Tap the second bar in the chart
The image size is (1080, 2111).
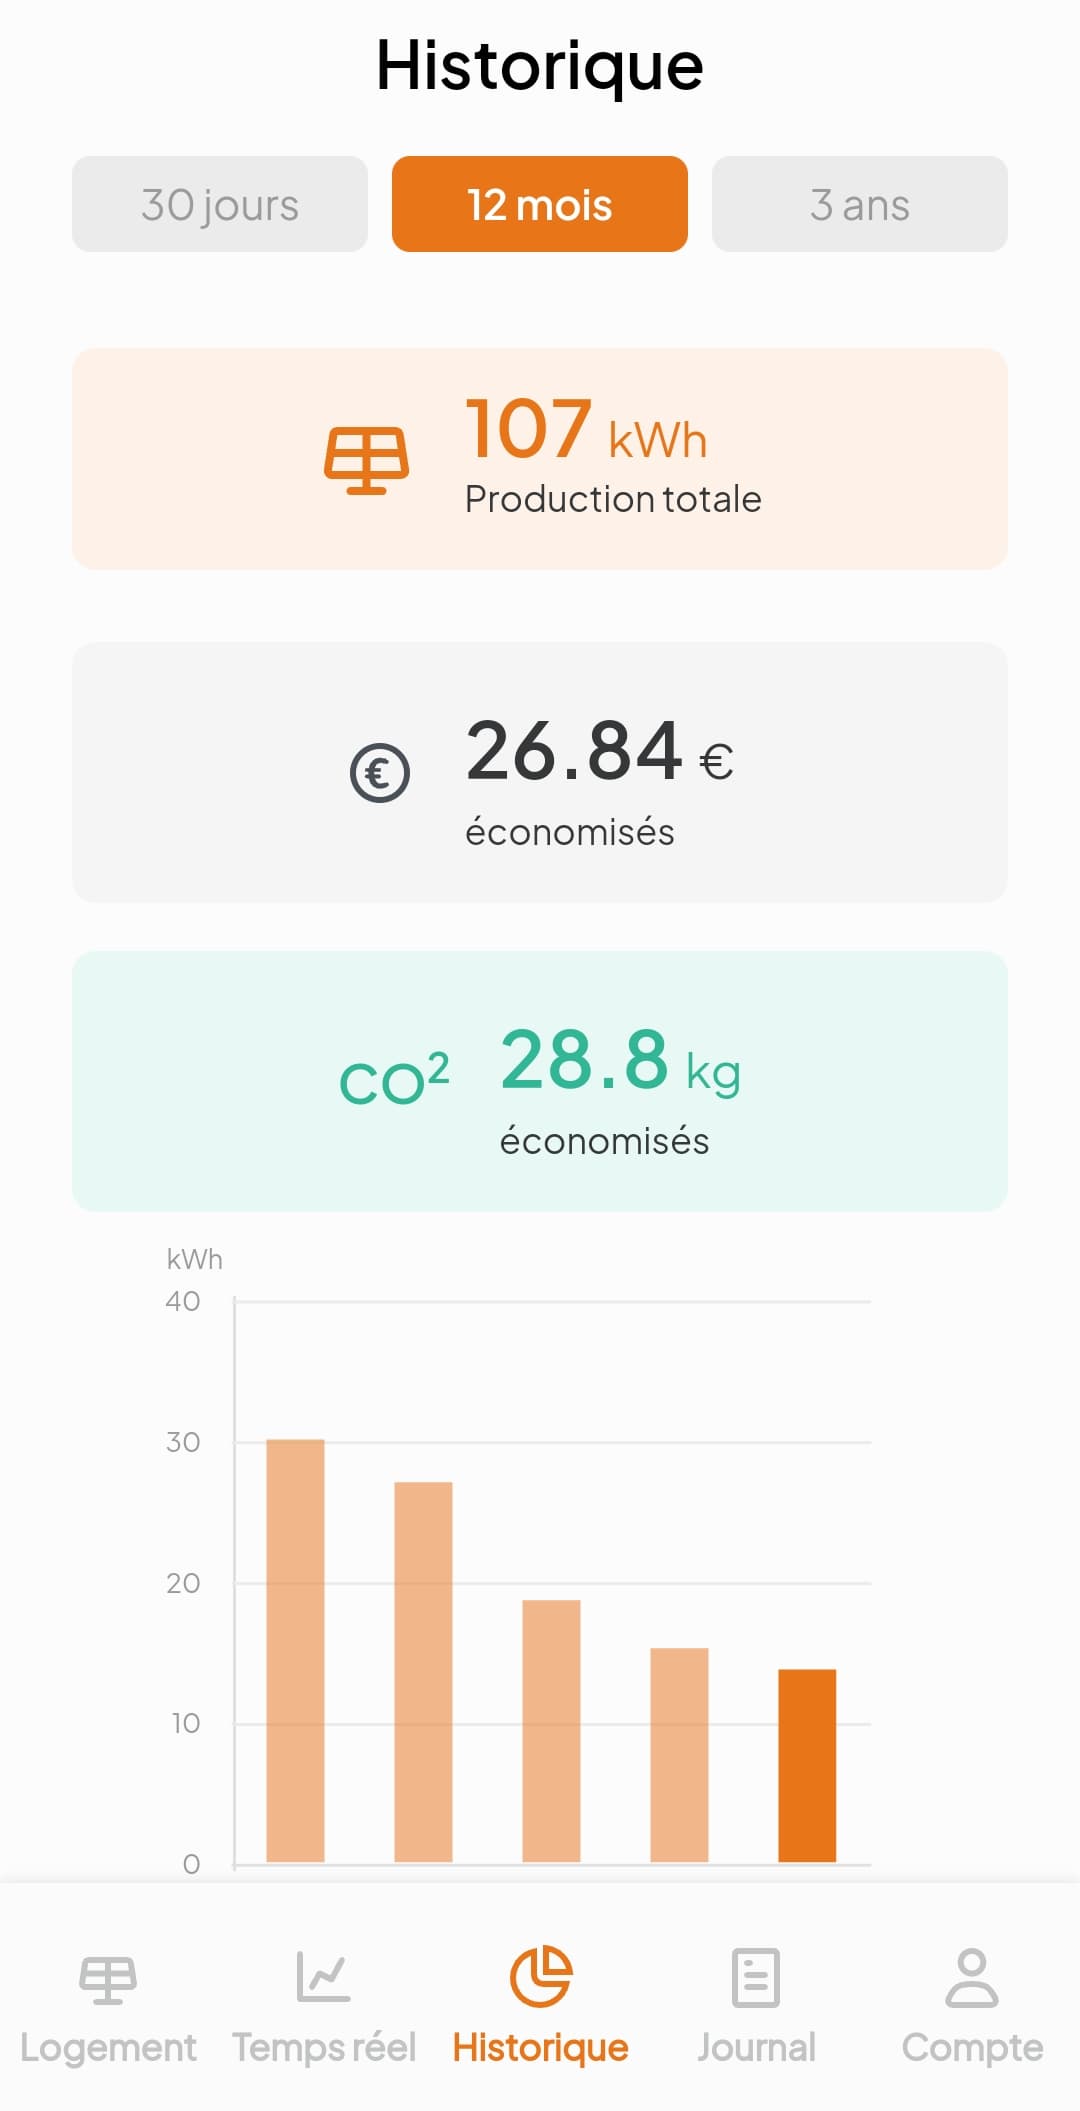(423, 1671)
